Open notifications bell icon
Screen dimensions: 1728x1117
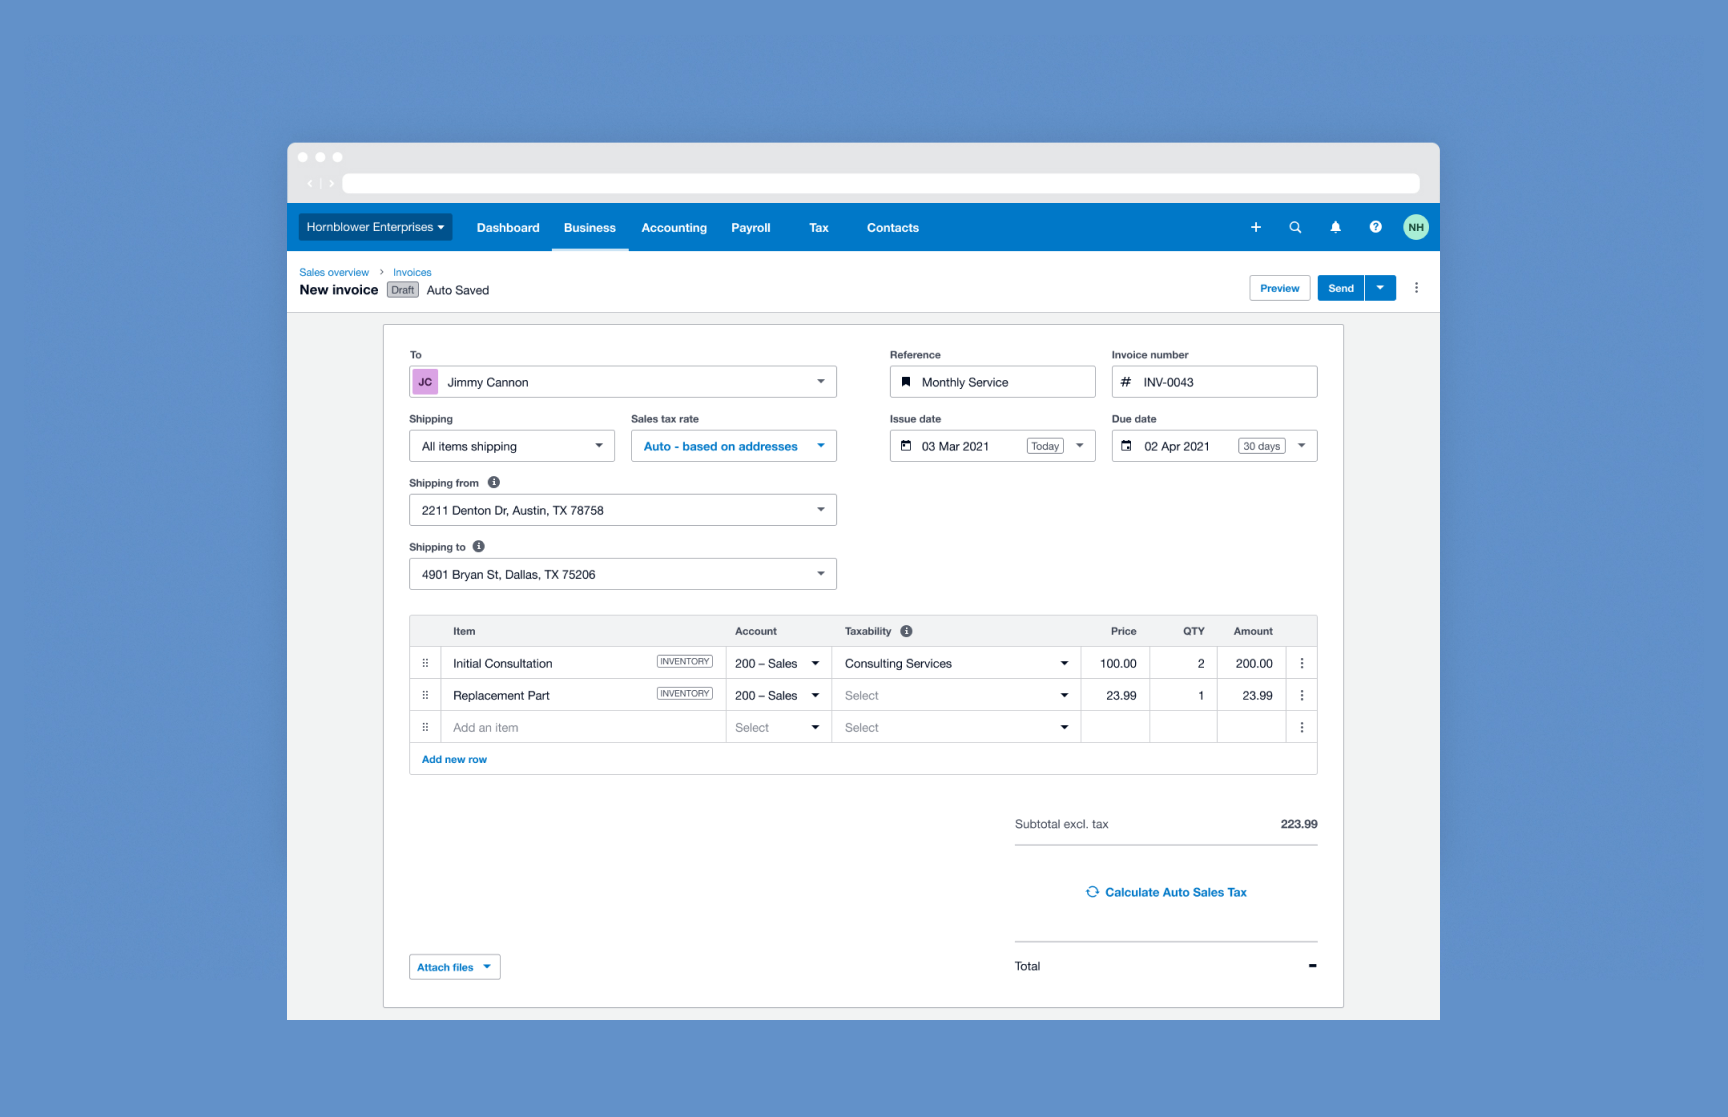coord(1335,228)
